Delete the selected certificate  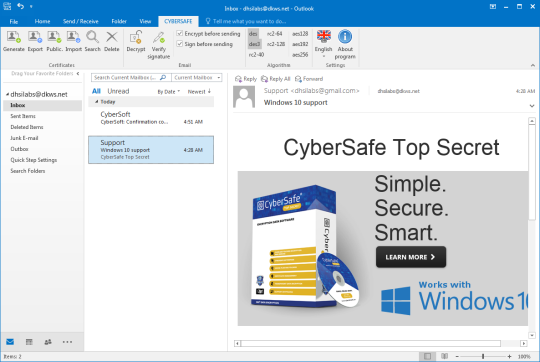click(112, 41)
